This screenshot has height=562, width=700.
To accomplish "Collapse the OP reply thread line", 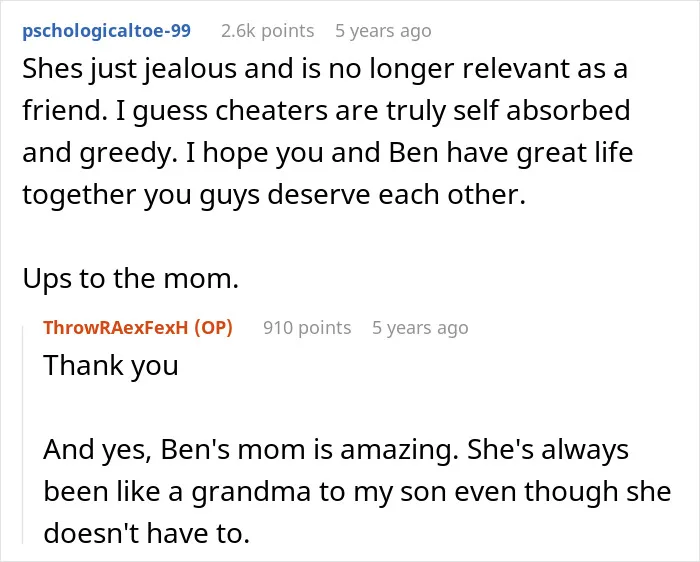I will 23,435.
